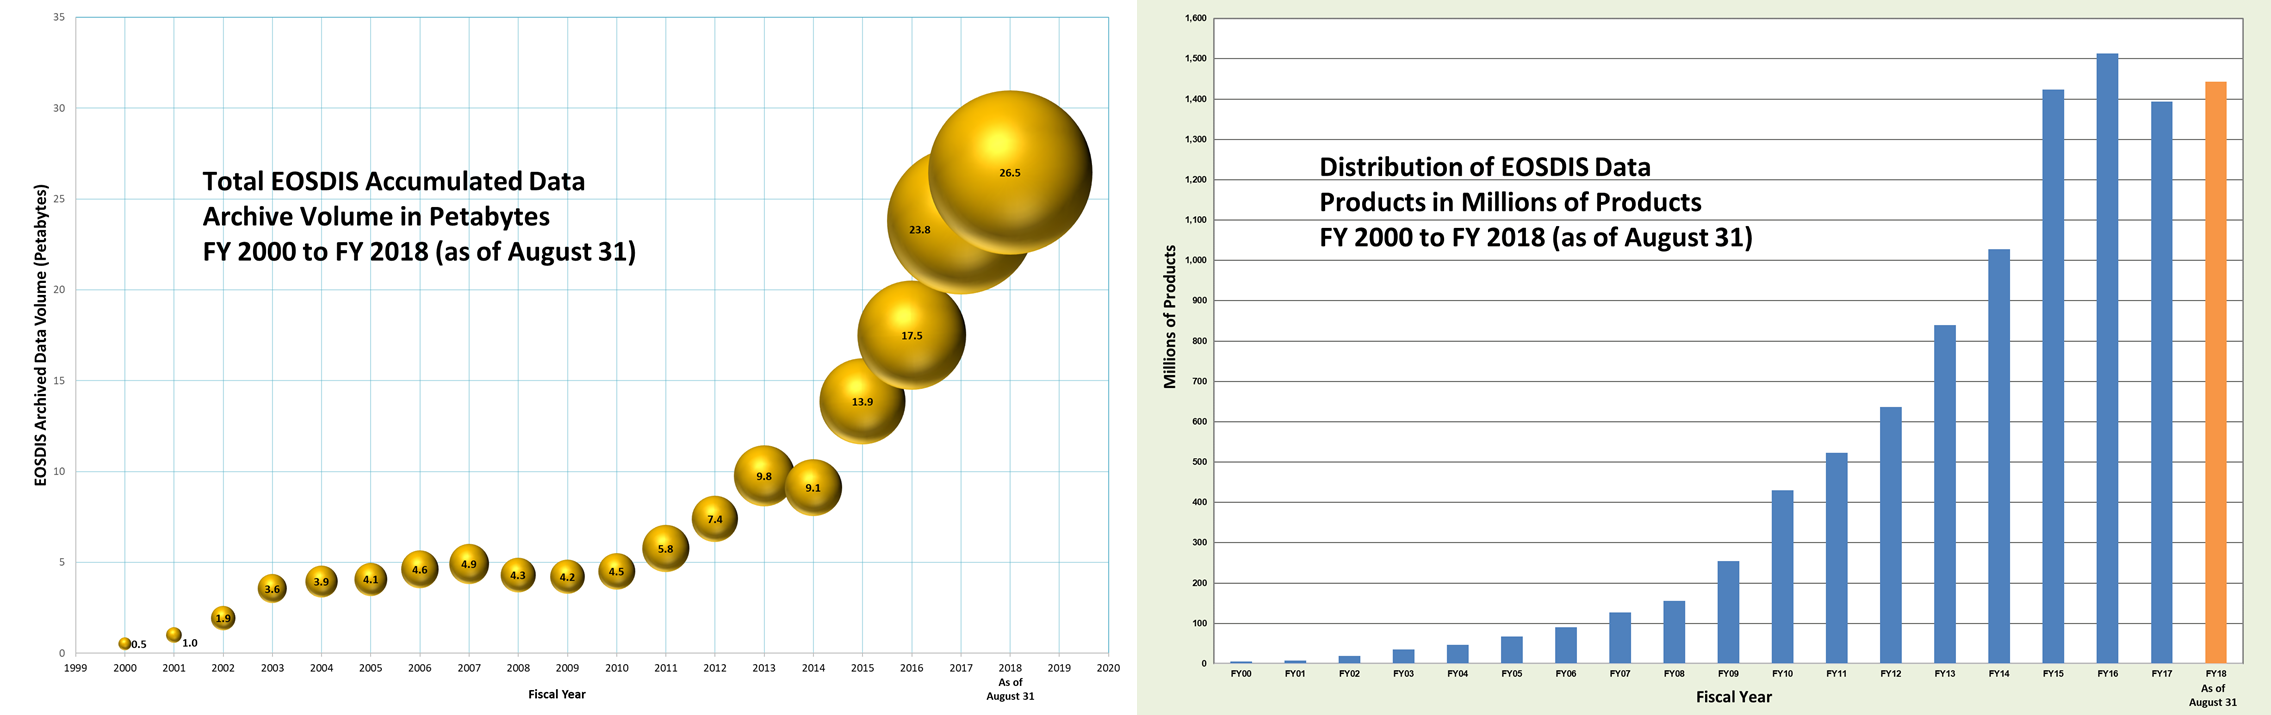Click the '20' y-axis value on bubble chart
2271x715 pixels.
59,290
